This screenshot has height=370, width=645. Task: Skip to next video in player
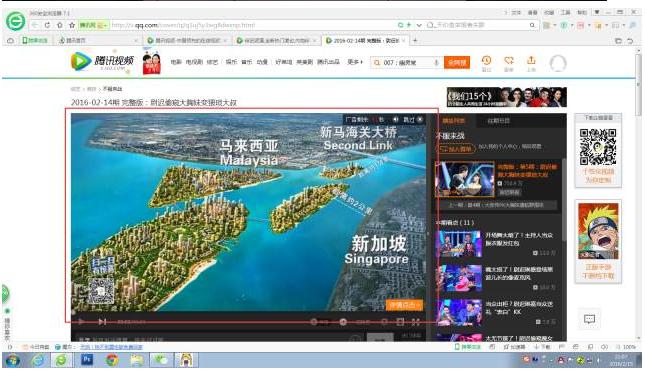(x=102, y=321)
